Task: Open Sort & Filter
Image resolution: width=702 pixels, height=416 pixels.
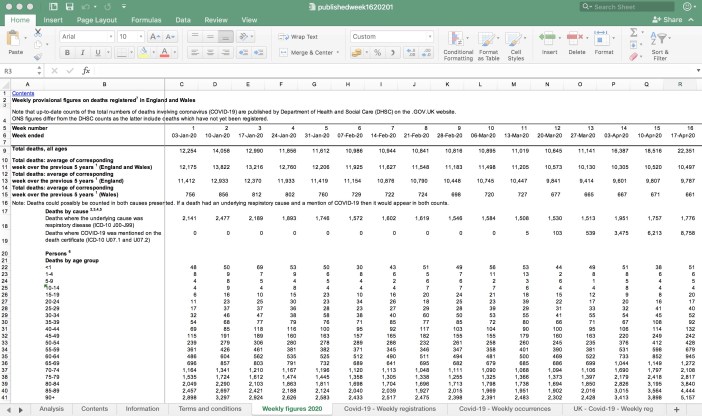Action: click(660, 45)
